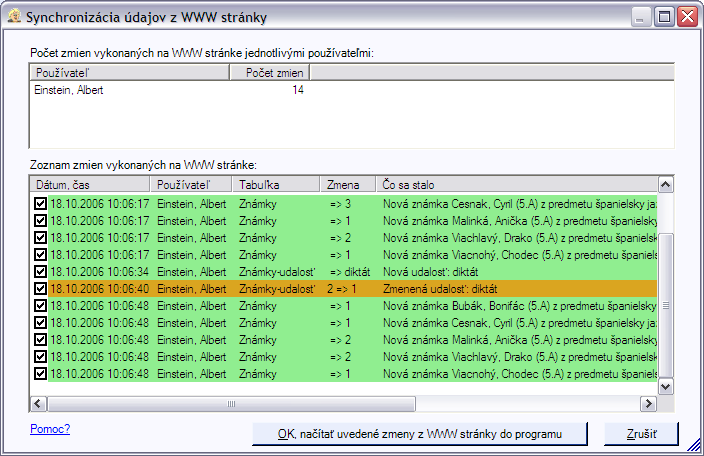This screenshot has height=456, width=704.
Task: Toggle checkbox for 10:06:48 Malinká, Anička row
Action: [40, 340]
